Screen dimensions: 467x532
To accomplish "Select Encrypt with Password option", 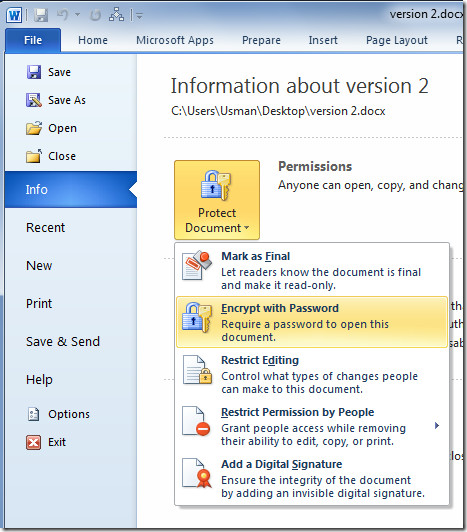I will pyautogui.click(x=312, y=322).
